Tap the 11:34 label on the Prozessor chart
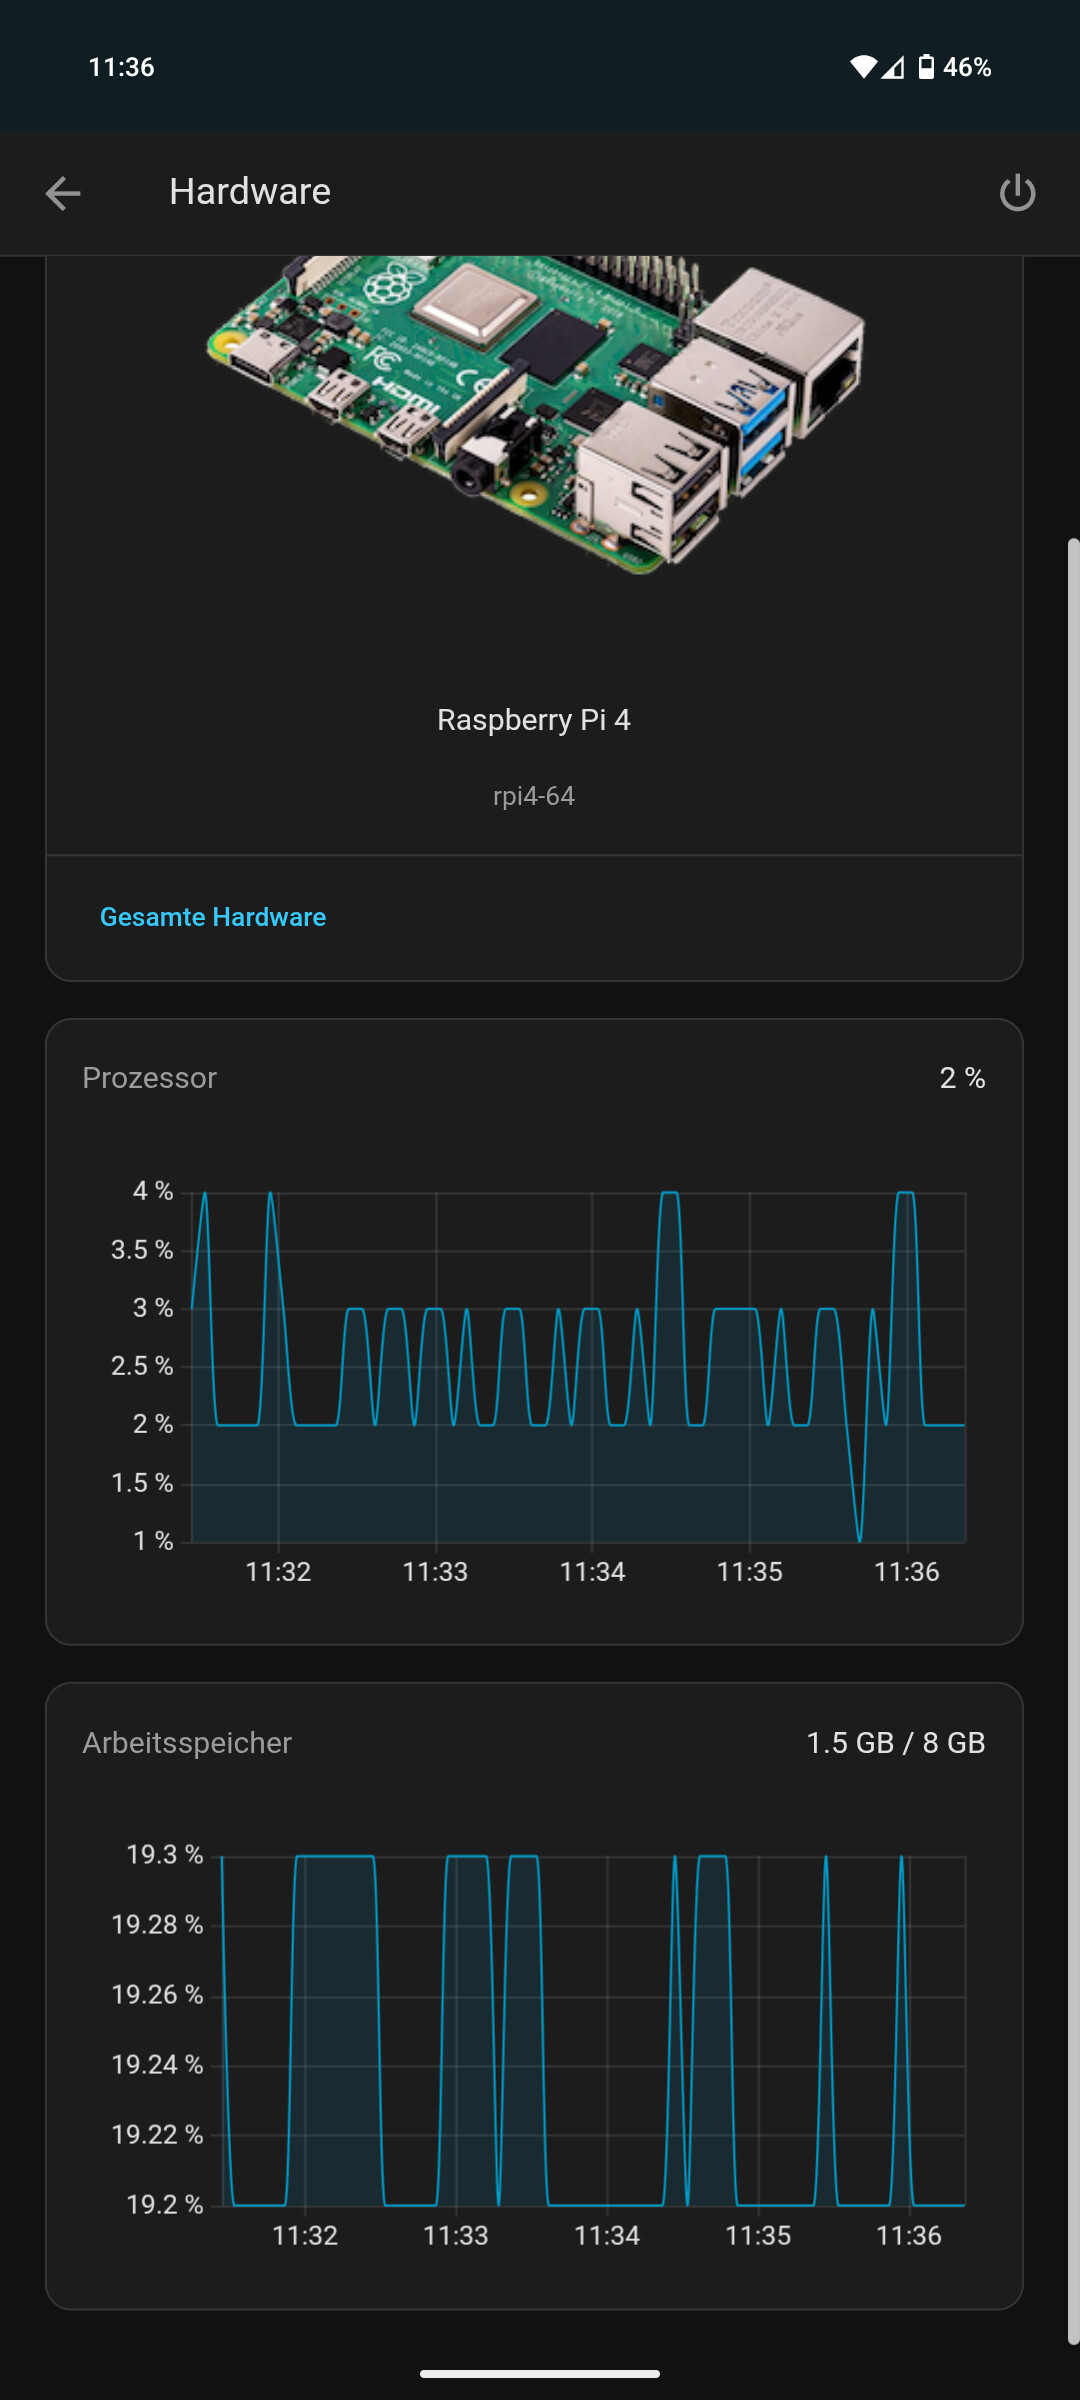 592,1572
